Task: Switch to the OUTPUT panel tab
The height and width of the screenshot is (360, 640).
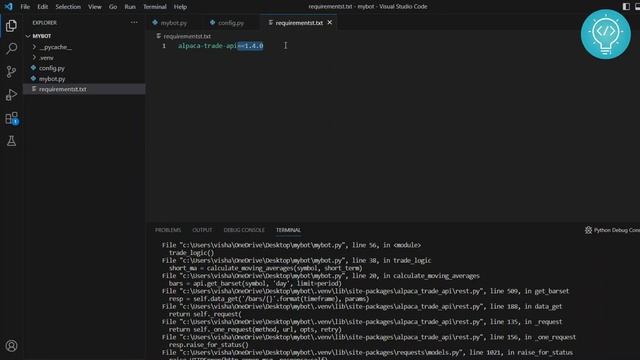Action: [202, 230]
